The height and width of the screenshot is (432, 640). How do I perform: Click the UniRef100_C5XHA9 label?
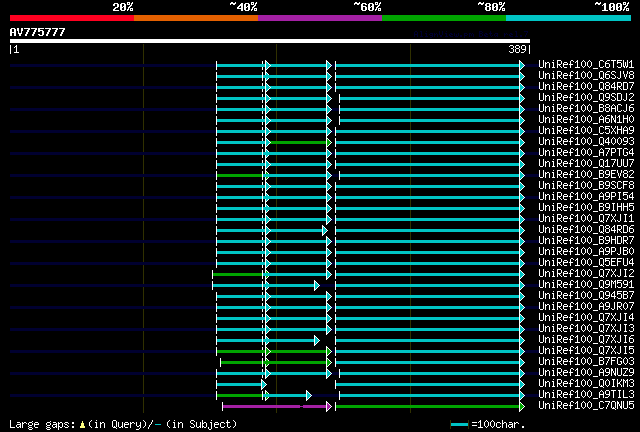click(x=586, y=131)
